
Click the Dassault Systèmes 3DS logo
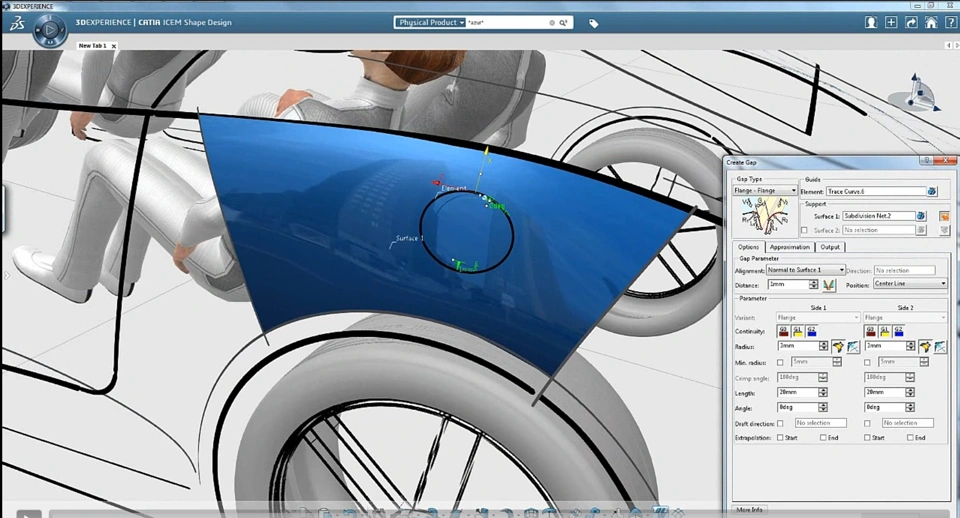coord(17,23)
